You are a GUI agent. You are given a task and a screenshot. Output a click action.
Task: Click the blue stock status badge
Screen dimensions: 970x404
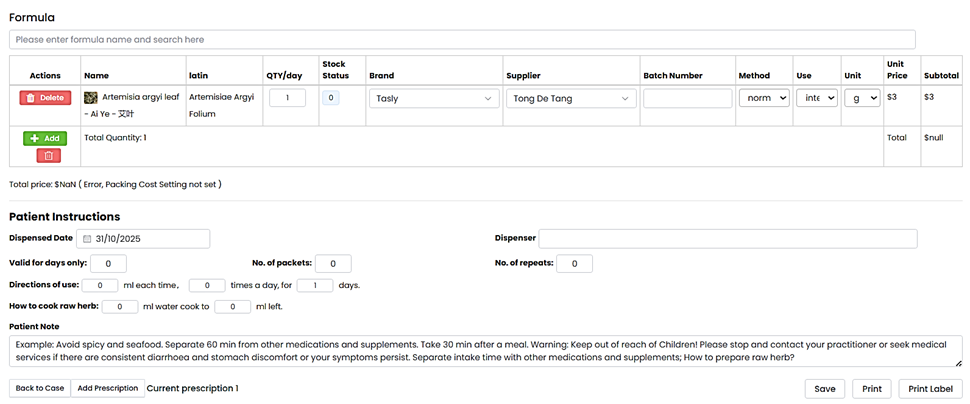click(x=330, y=98)
